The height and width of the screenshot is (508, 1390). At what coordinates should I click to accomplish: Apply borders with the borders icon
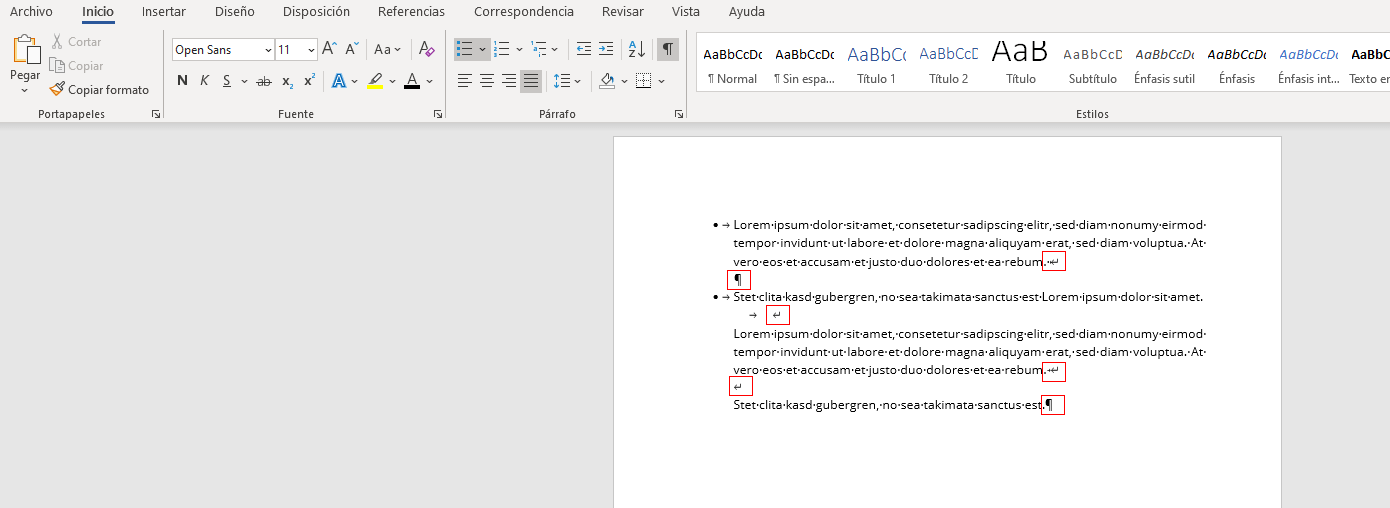coord(643,81)
